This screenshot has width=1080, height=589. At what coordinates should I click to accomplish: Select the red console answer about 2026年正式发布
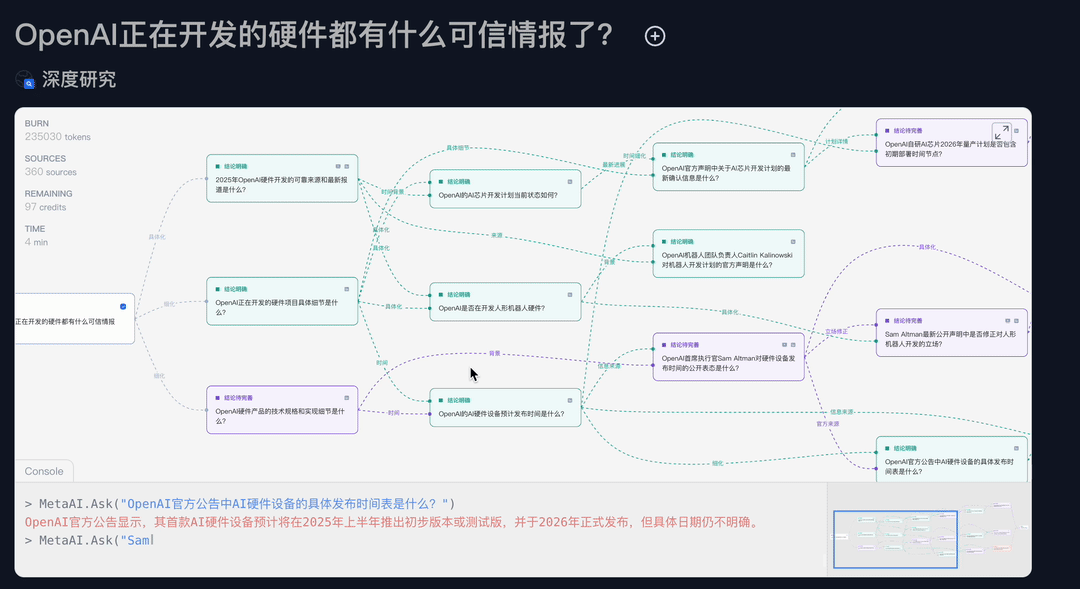point(393,522)
